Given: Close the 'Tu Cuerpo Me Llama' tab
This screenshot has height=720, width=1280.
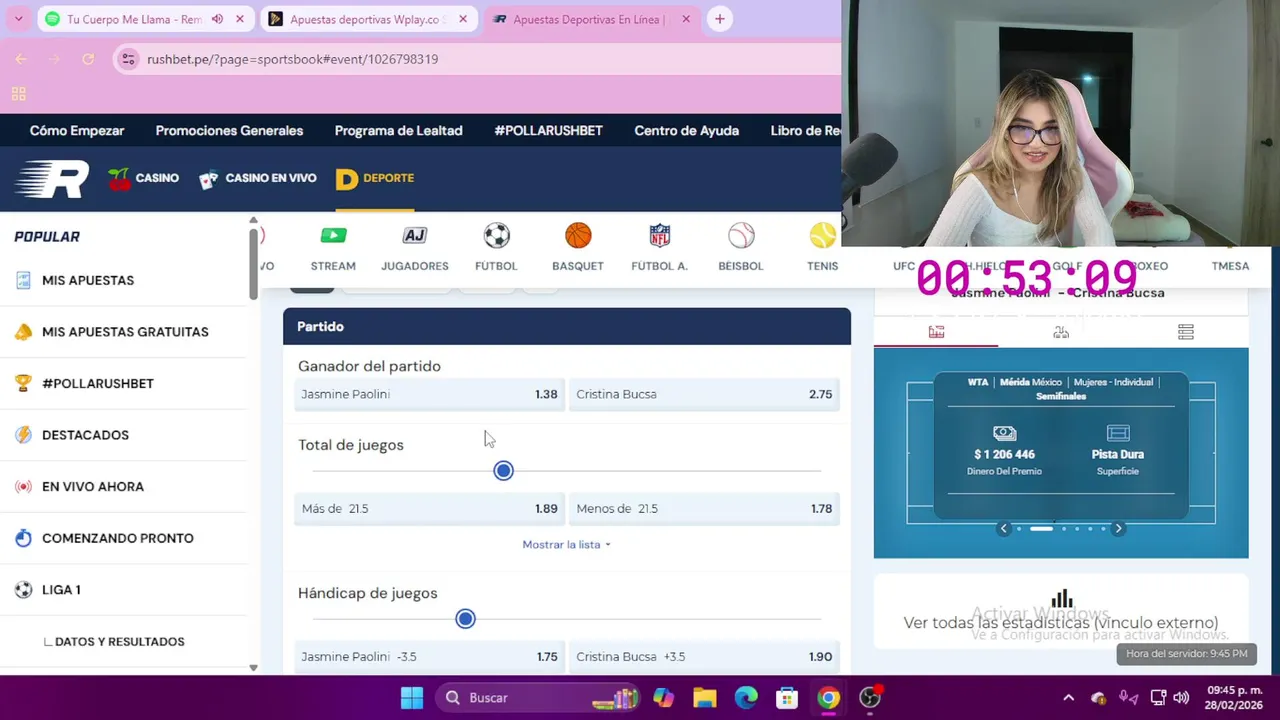Looking at the screenshot, I should click(240, 19).
